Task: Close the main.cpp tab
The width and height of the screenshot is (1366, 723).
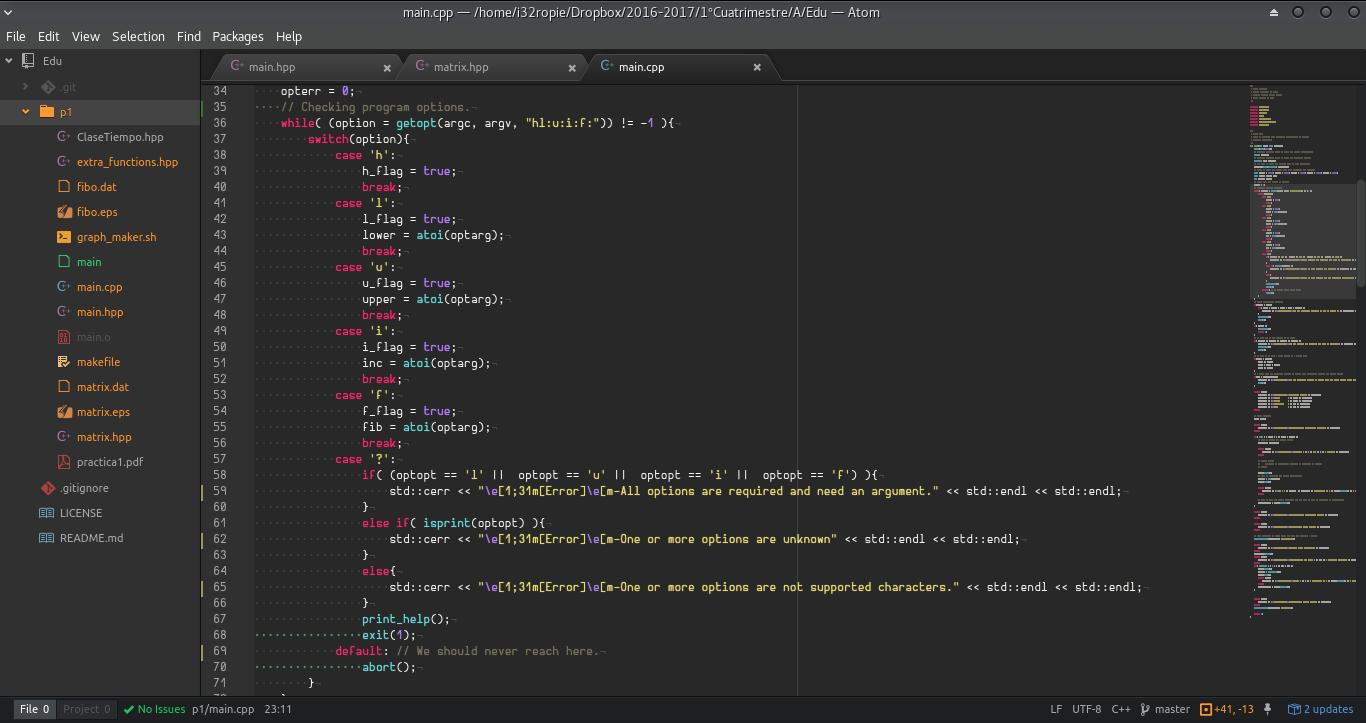Action: [757, 67]
